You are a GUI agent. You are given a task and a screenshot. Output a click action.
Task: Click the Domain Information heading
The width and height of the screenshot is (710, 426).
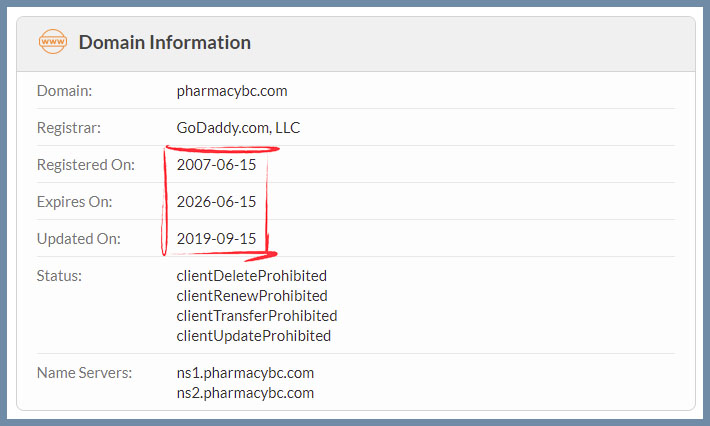(165, 43)
